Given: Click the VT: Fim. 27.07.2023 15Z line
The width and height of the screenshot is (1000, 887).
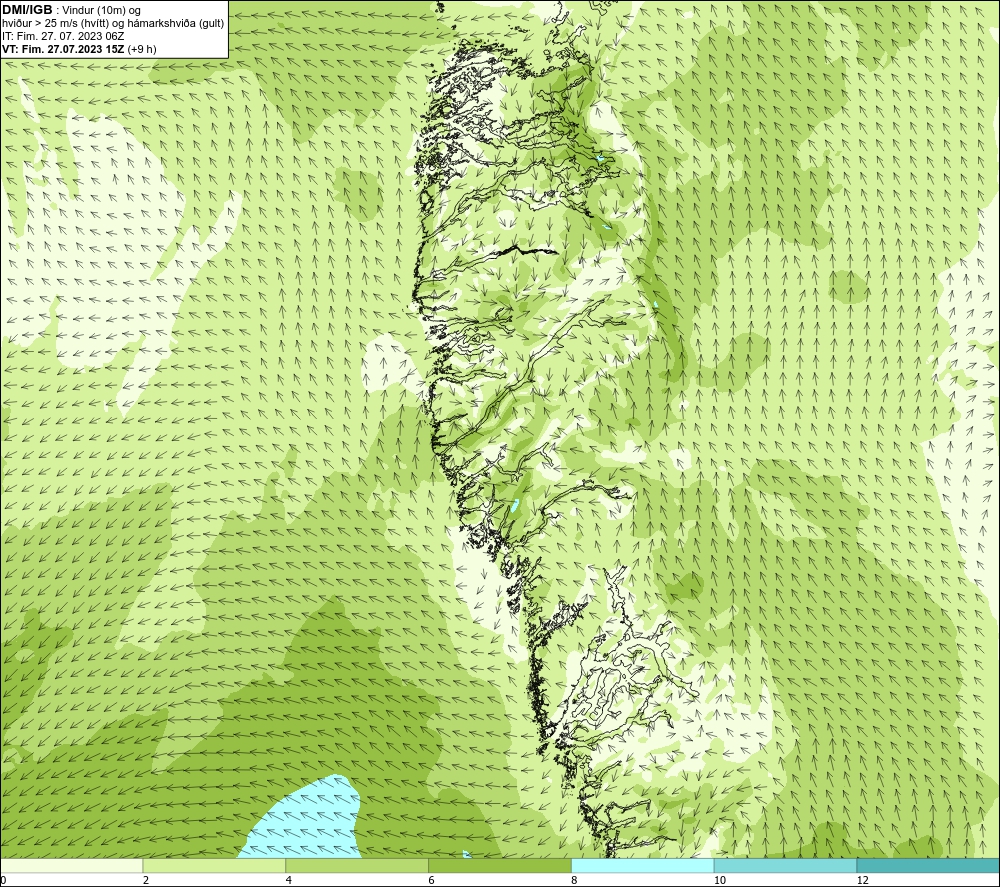Looking at the screenshot, I should [x=79, y=49].
